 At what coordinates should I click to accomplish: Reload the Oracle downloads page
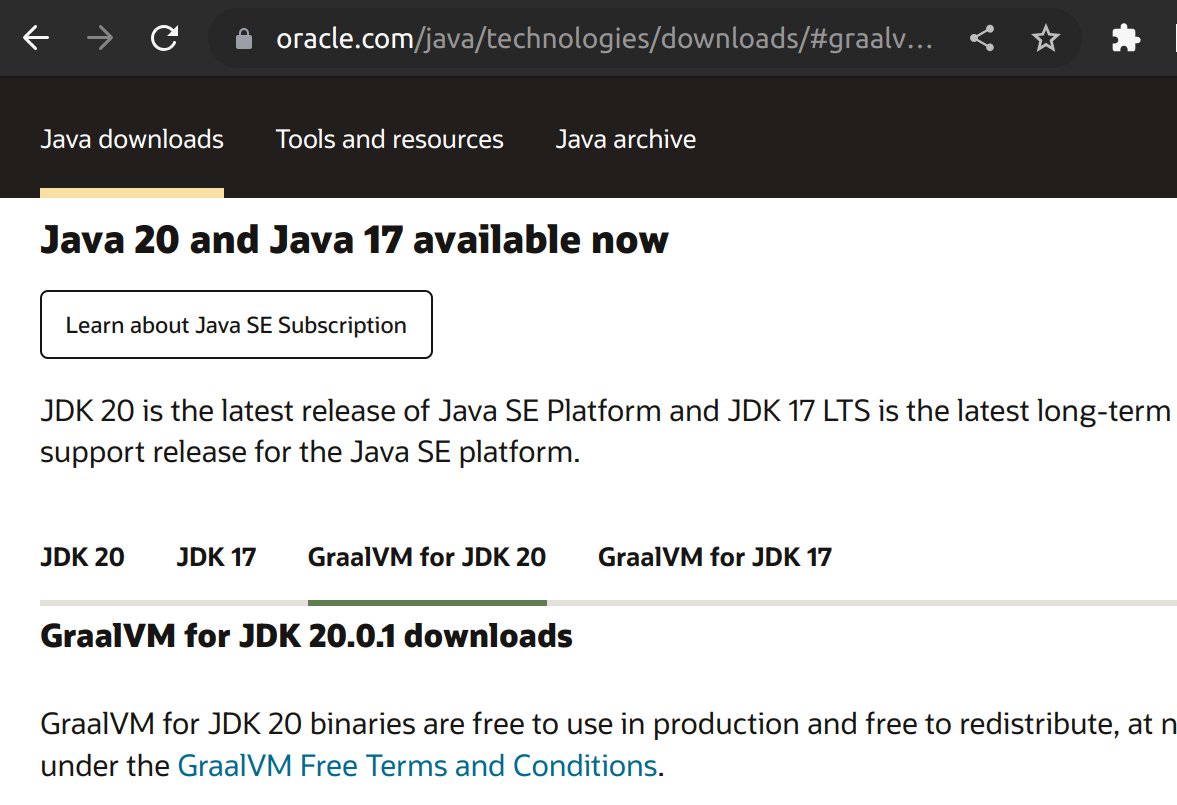click(x=164, y=38)
